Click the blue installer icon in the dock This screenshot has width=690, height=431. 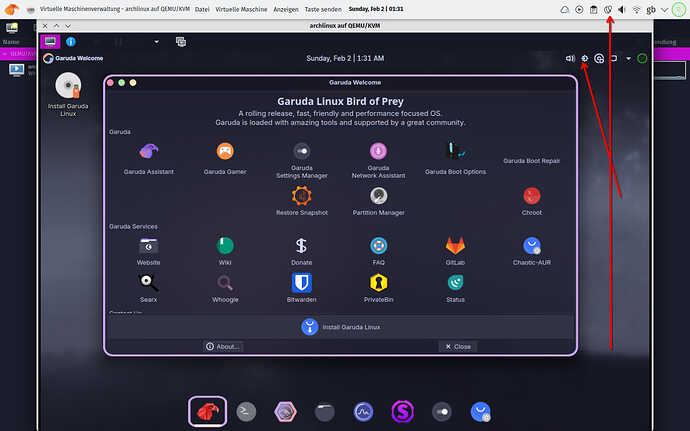(x=481, y=412)
